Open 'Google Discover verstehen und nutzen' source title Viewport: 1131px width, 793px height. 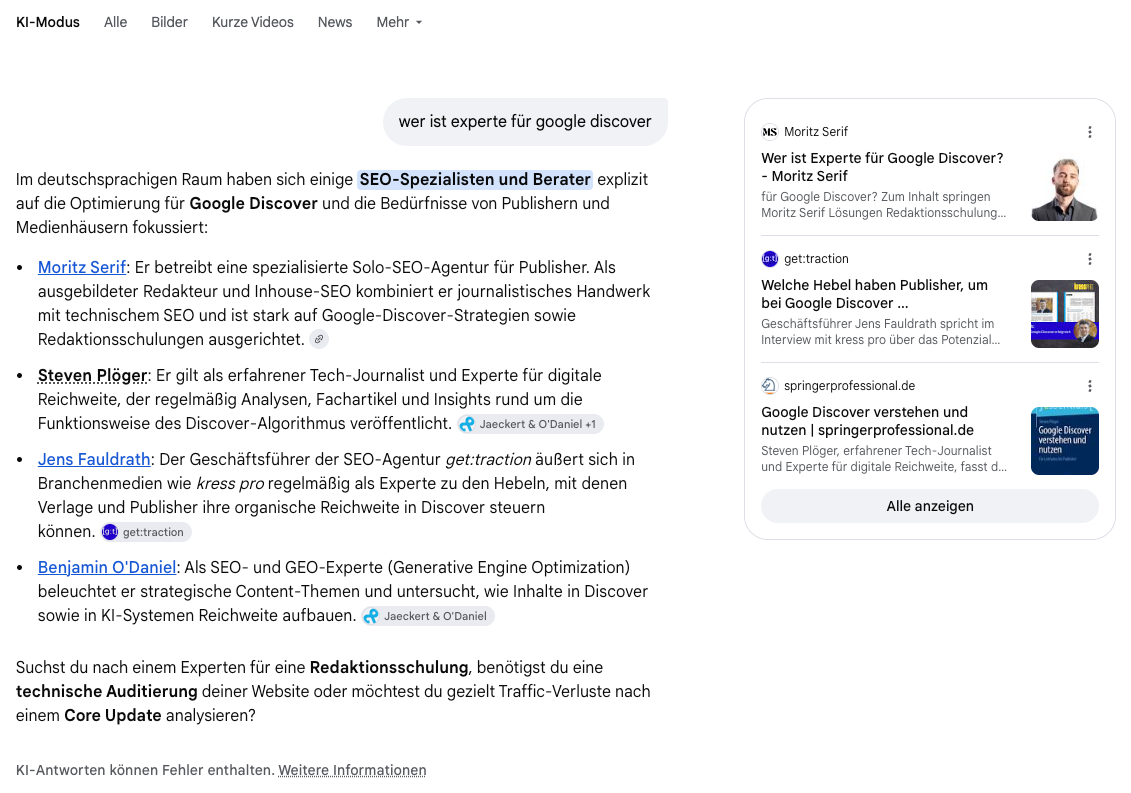(x=867, y=421)
